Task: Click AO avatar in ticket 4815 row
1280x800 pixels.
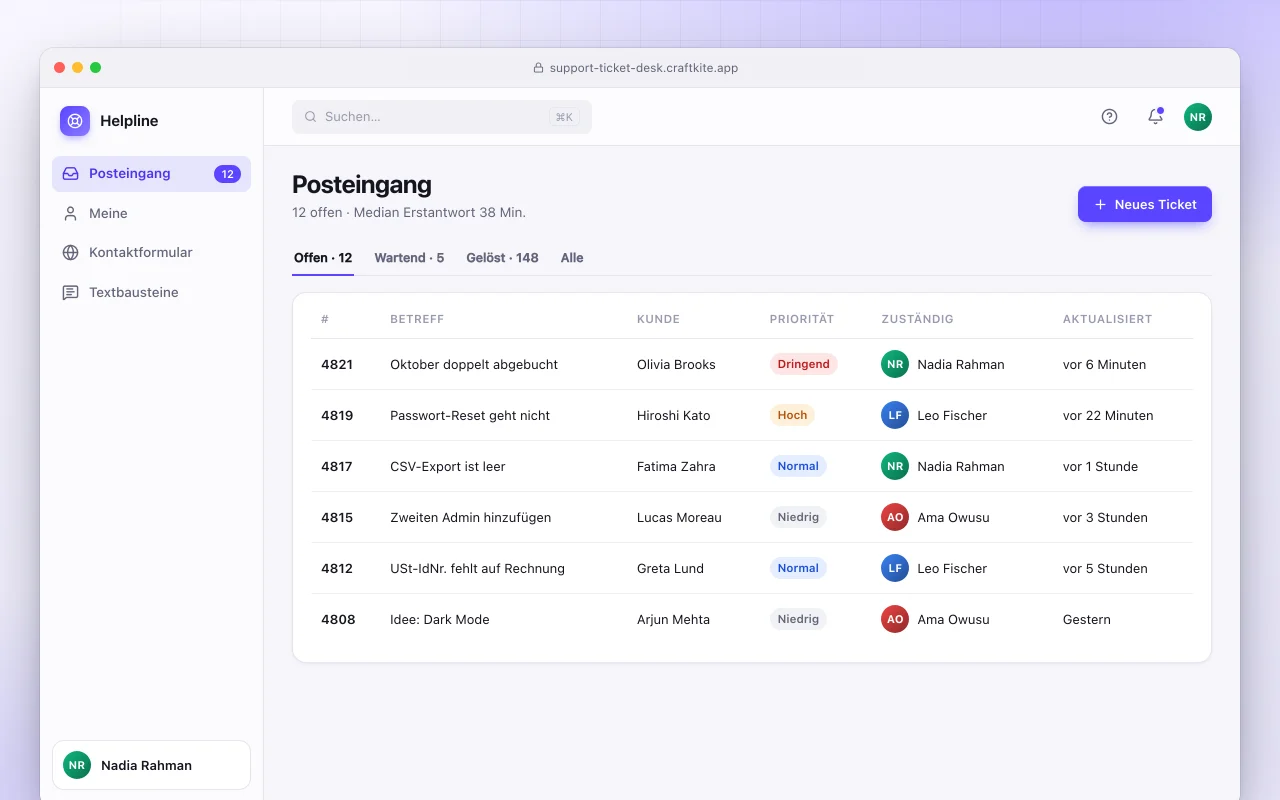Action: 895,517
